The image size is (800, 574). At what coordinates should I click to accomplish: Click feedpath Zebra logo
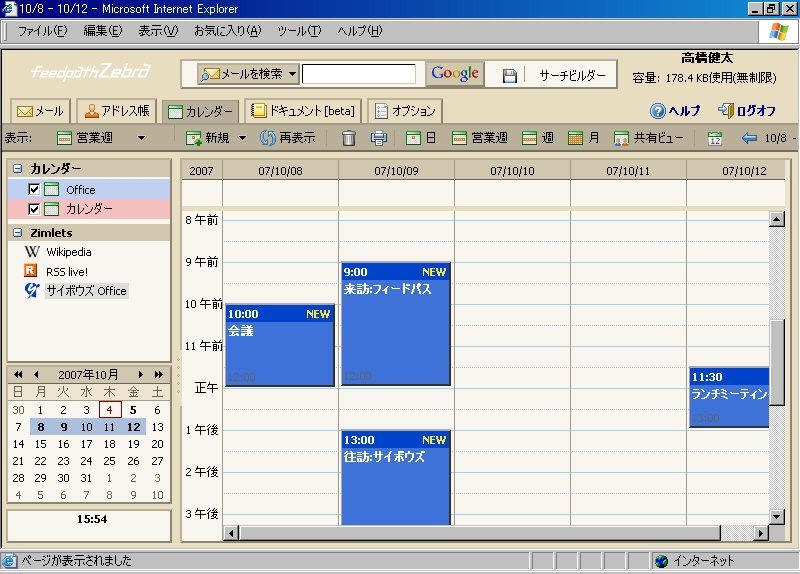click(91, 71)
